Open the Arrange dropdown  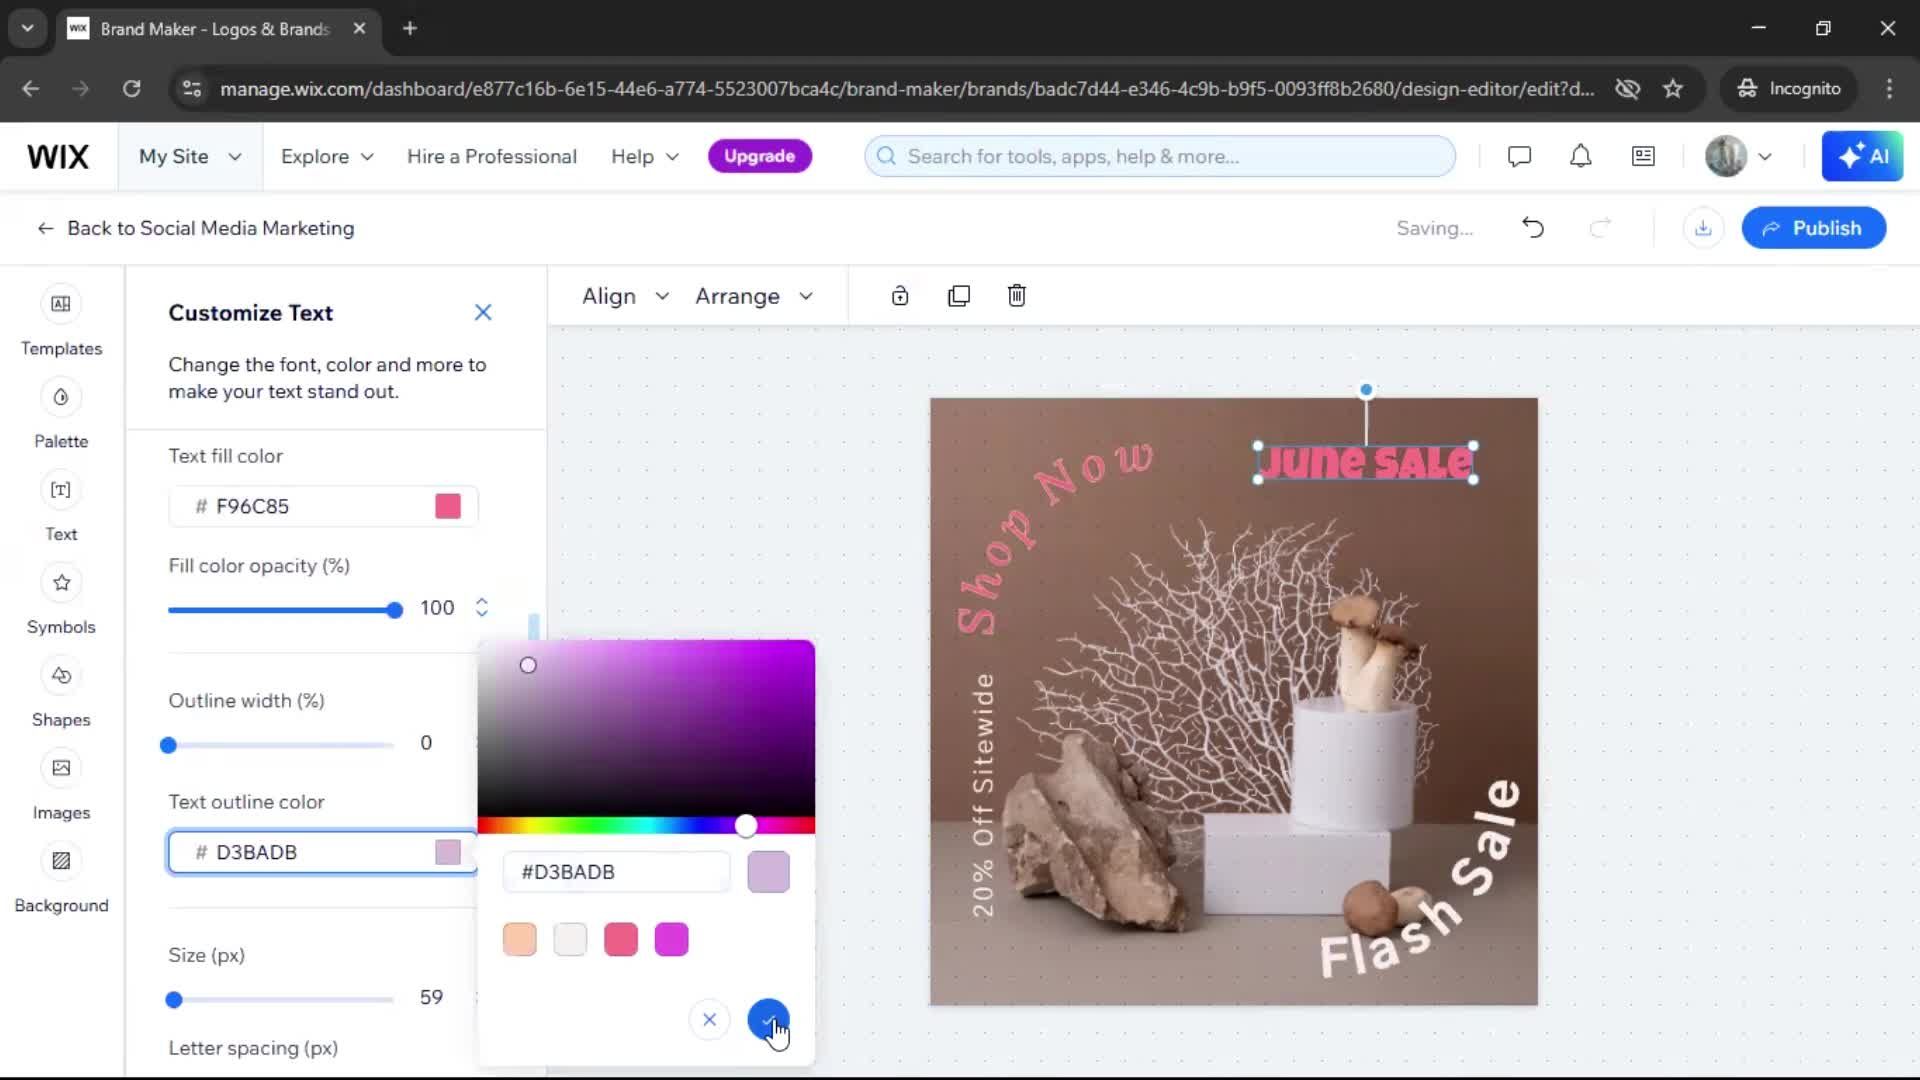pyautogui.click(x=754, y=296)
